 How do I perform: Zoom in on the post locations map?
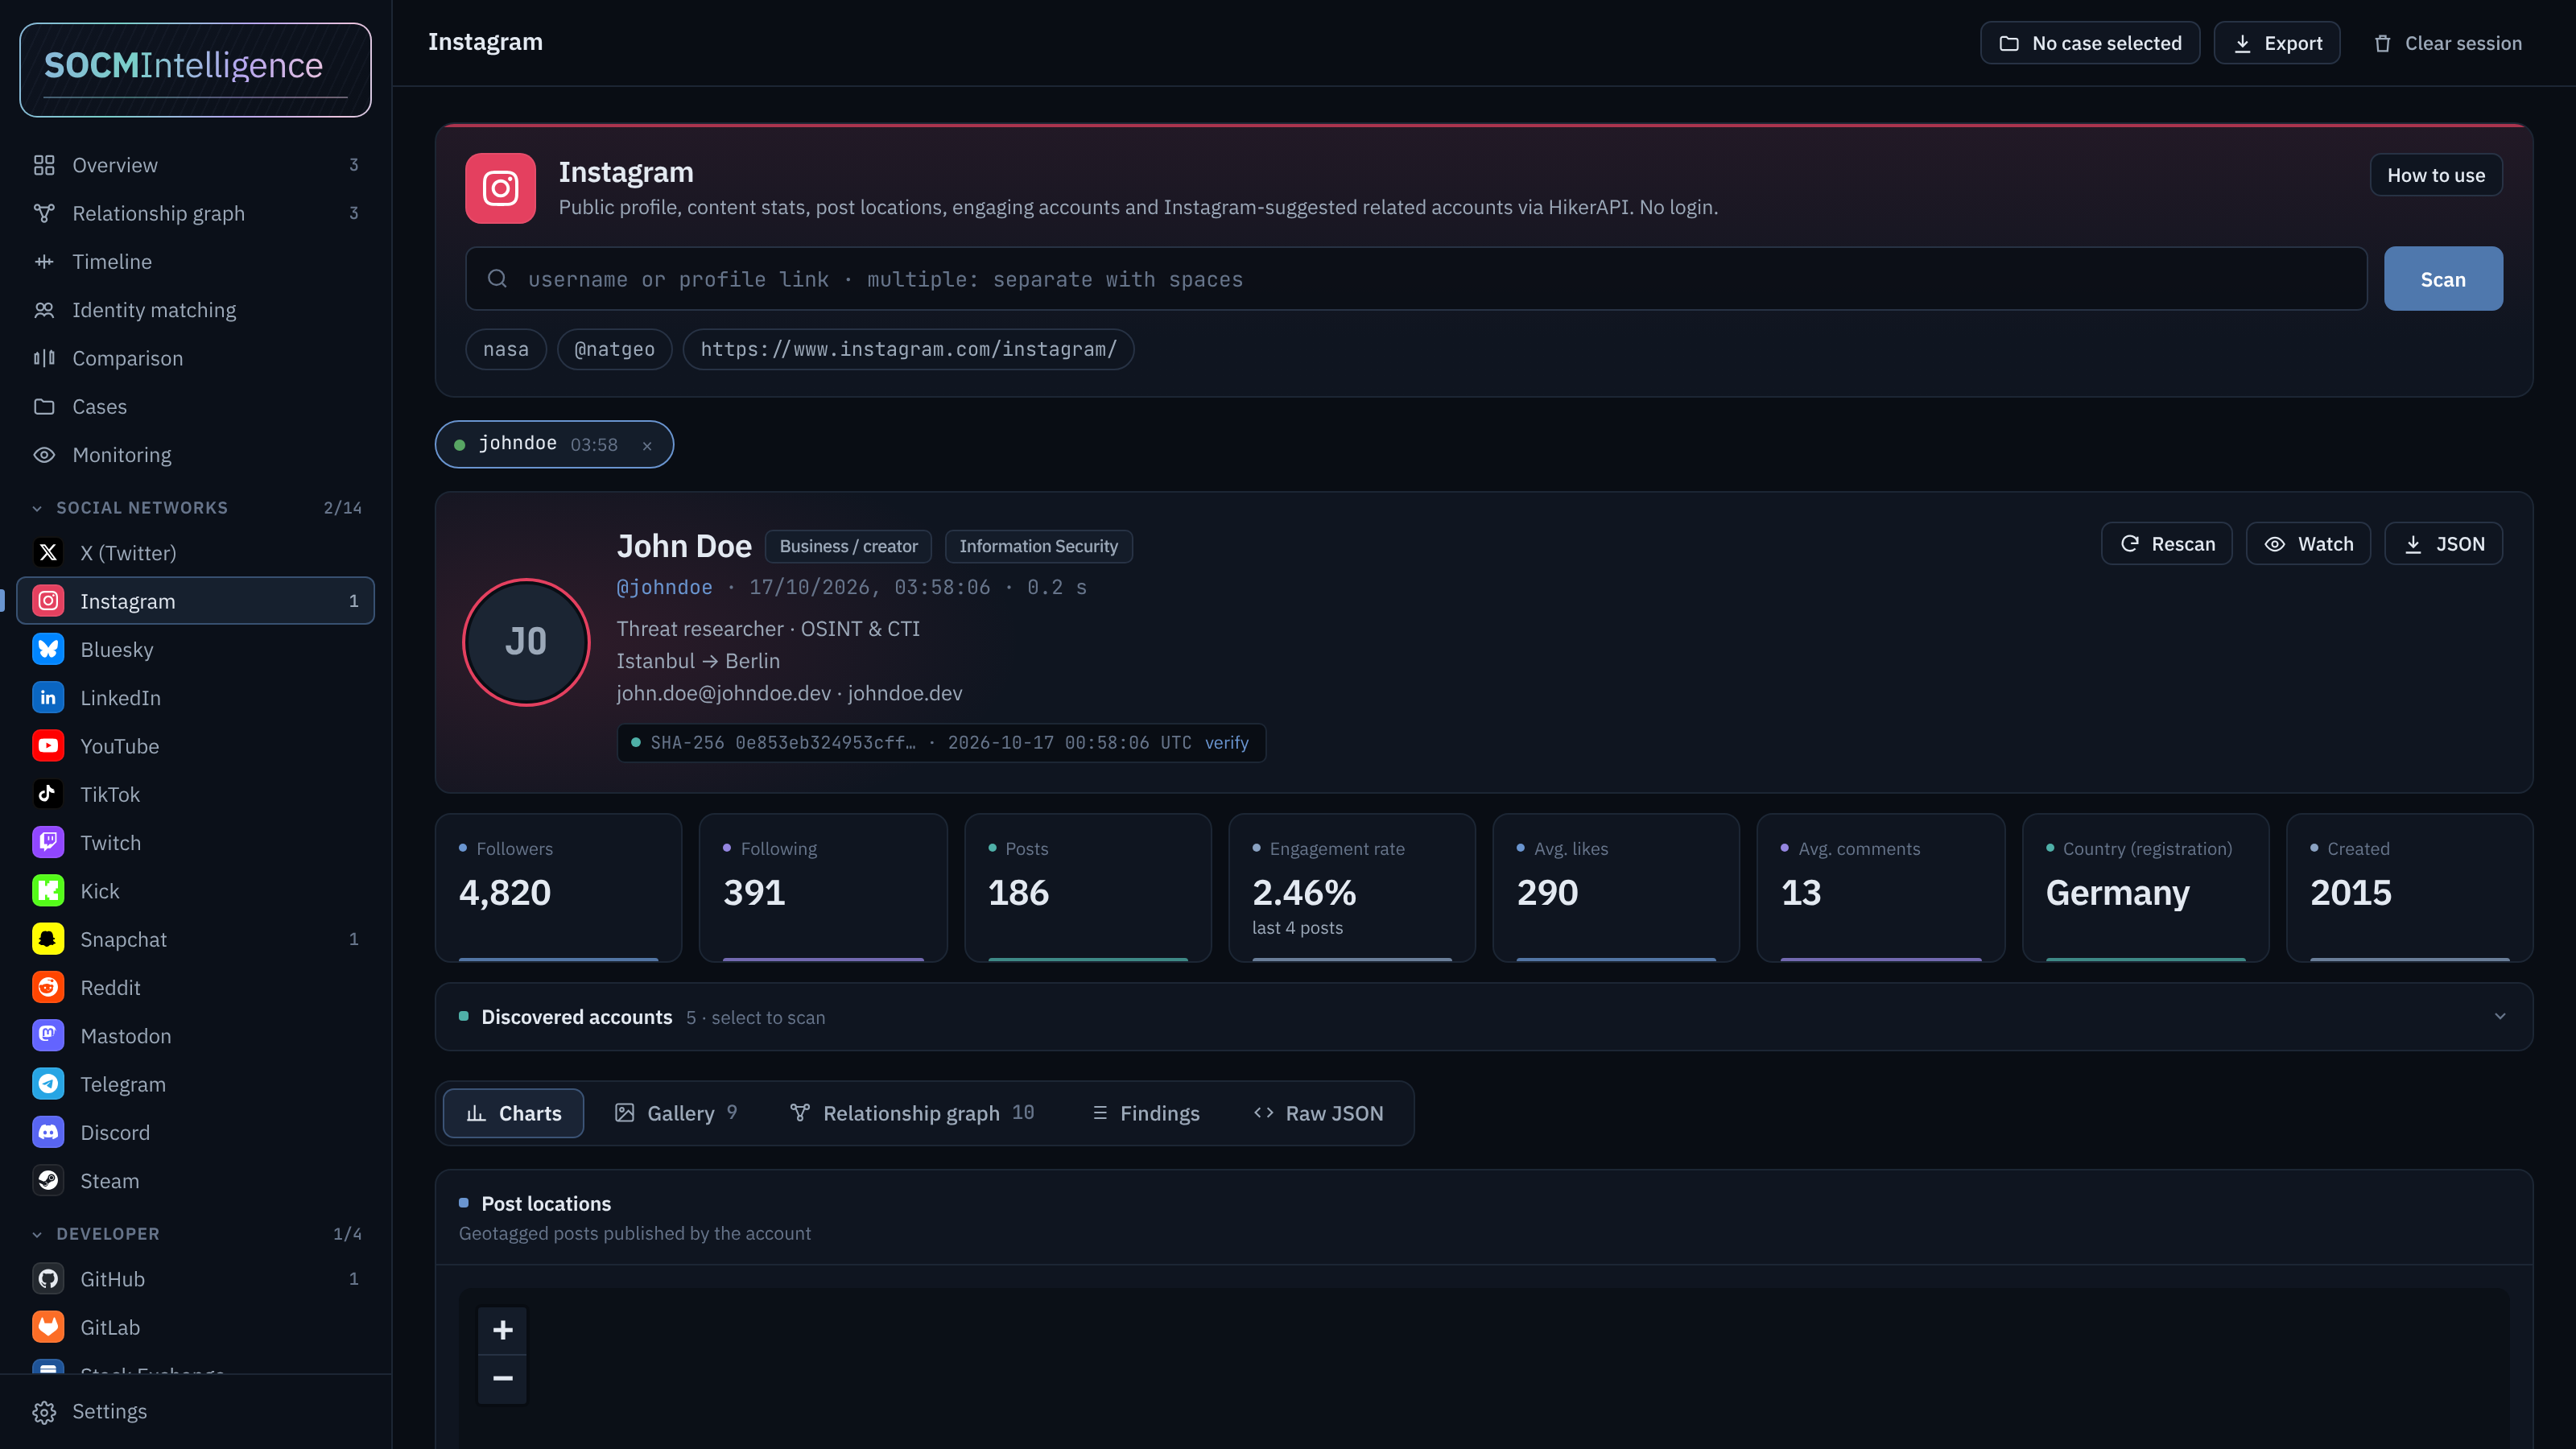pos(502,1330)
